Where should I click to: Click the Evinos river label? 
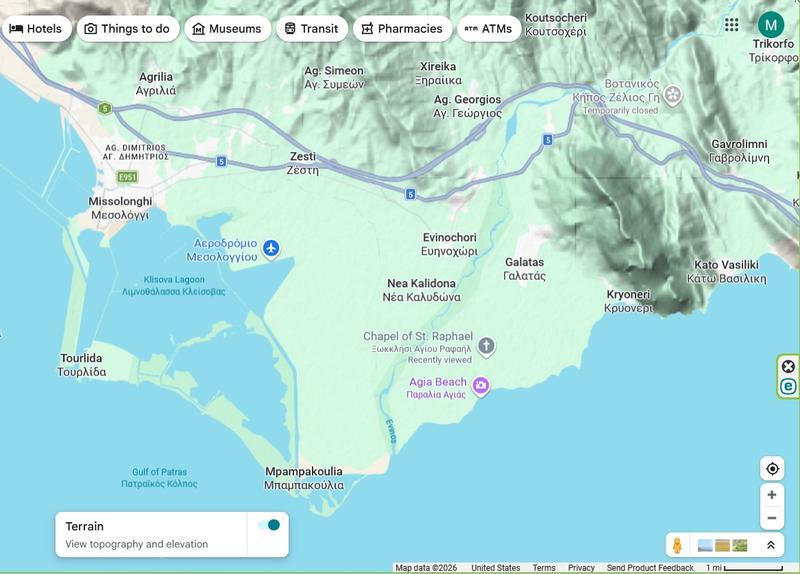coord(391,432)
